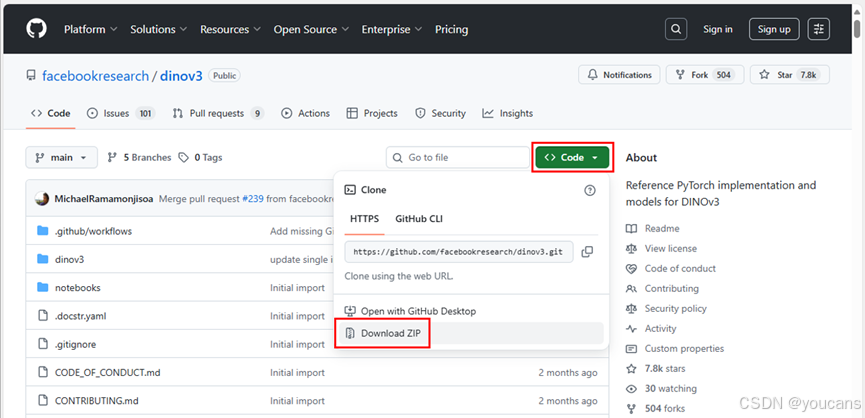865x418 pixels.
Task: Click the fork icon beside 504 forks
Action: [631, 409]
